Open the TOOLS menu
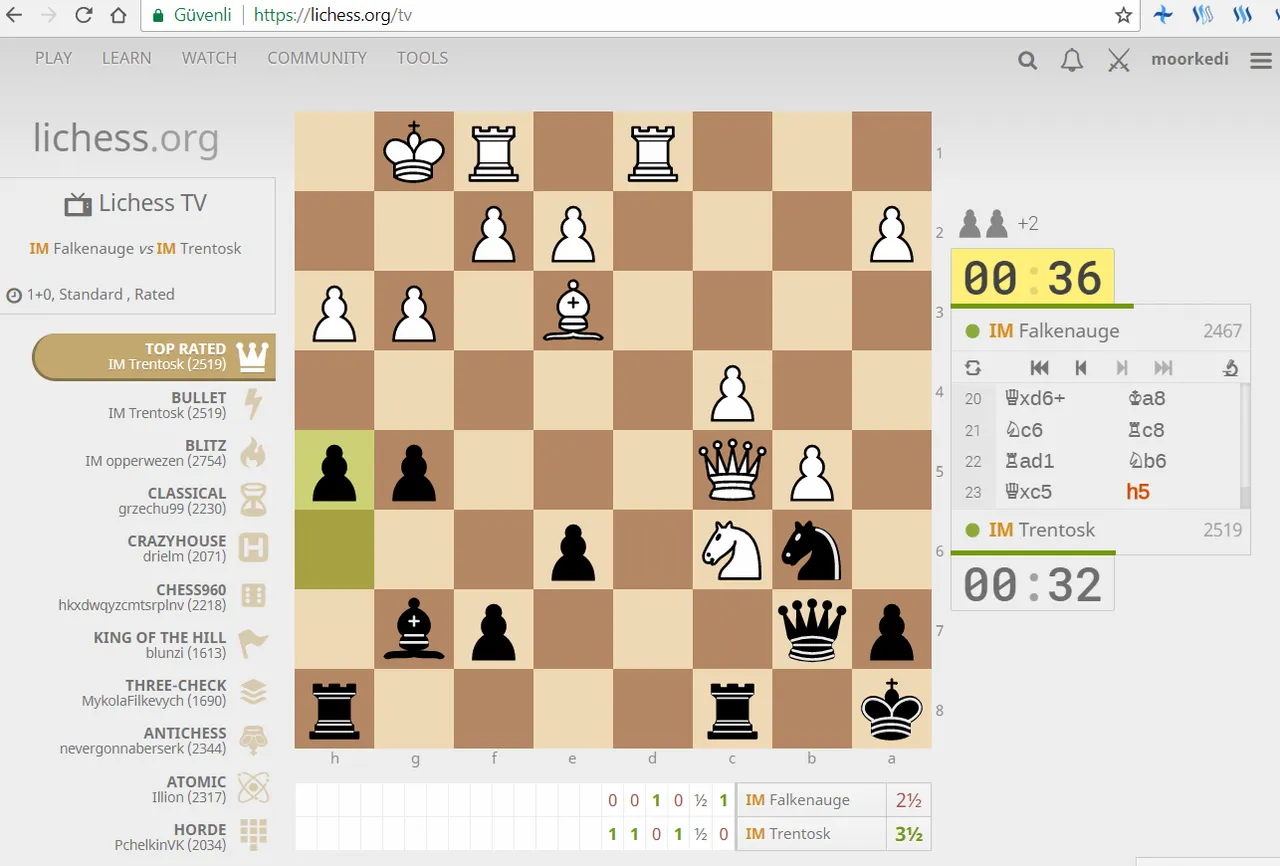 pyautogui.click(x=422, y=58)
